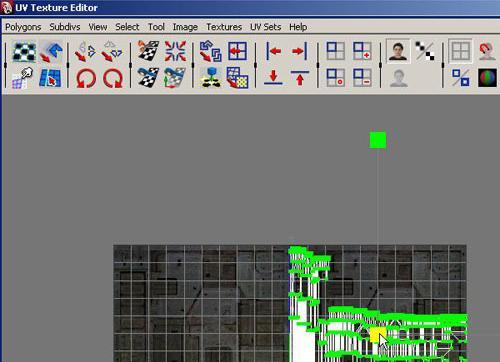Click the Flip UVs horizontally icon
500x362 pixels.
coord(86,51)
